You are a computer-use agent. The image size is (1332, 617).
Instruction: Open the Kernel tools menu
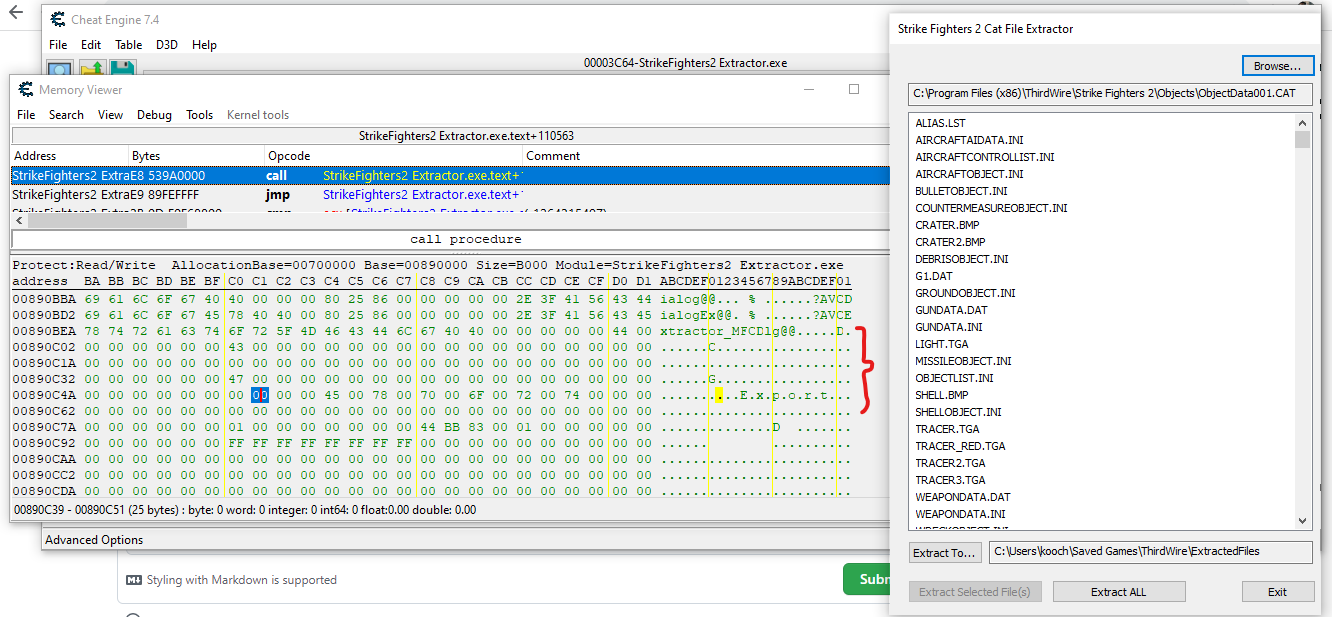pyautogui.click(x=258, y=115)
